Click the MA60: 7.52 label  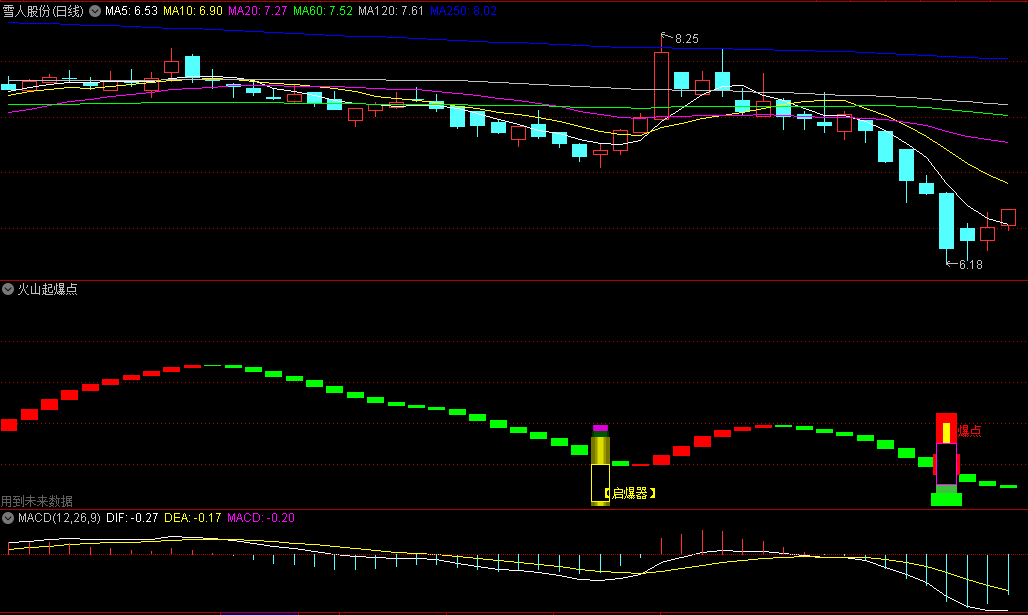pyautogui.click(x=323, y=11)
